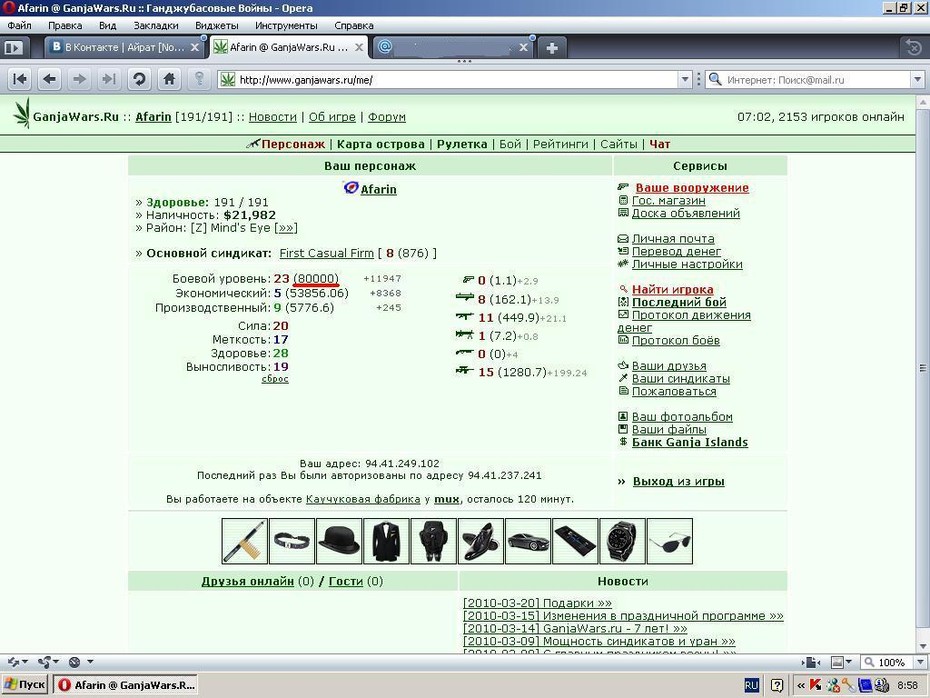Switch to the В Контакте tab
Image resolution: width=930 pixels, height=698 pixels.
point(125,47)
